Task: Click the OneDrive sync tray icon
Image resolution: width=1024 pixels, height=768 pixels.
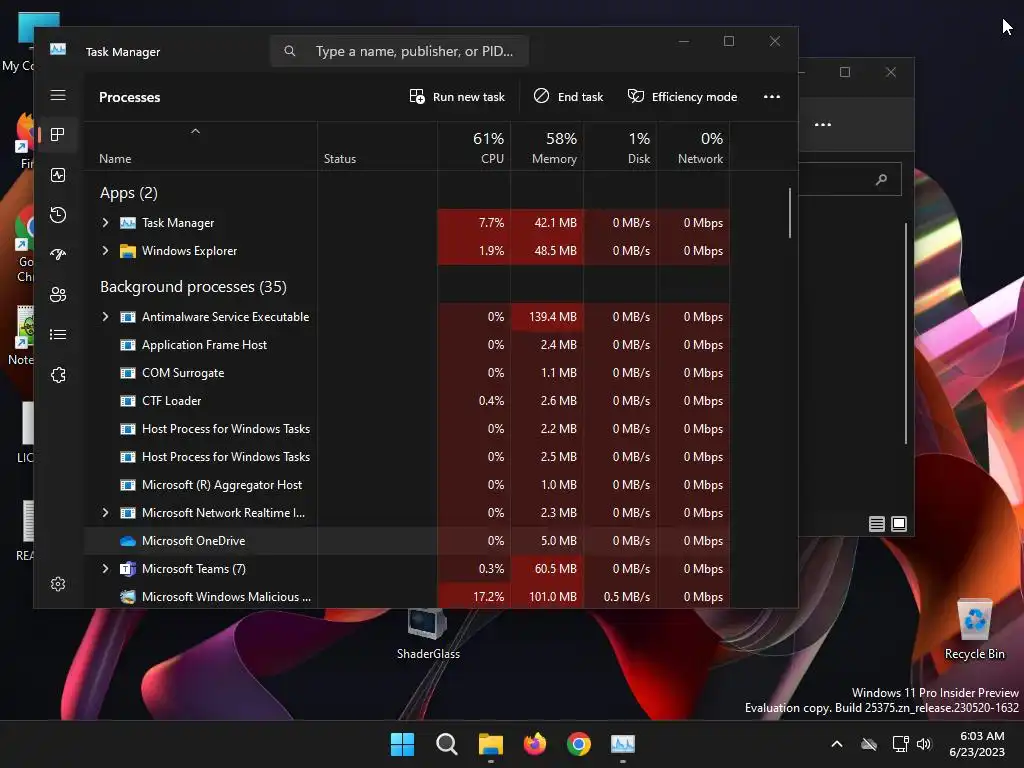Action: [869, 744]
